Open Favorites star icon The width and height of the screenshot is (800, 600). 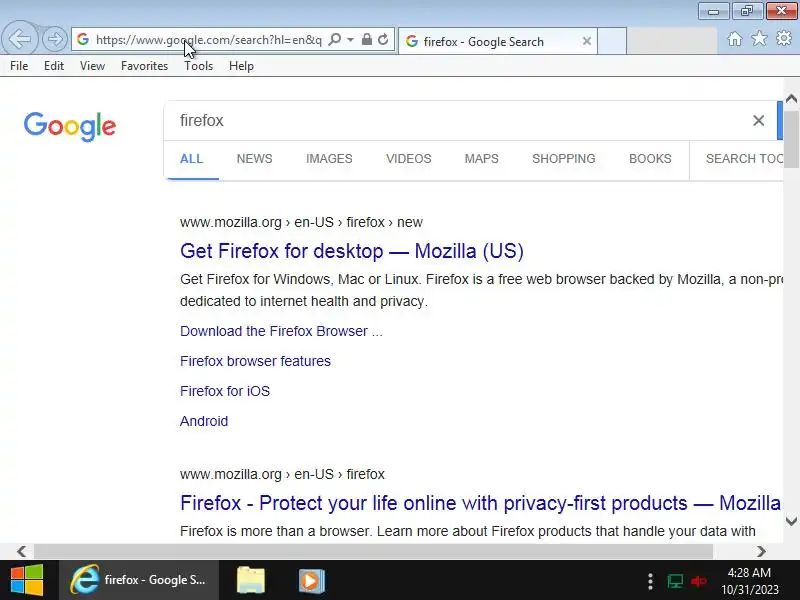tap(759, 38)
